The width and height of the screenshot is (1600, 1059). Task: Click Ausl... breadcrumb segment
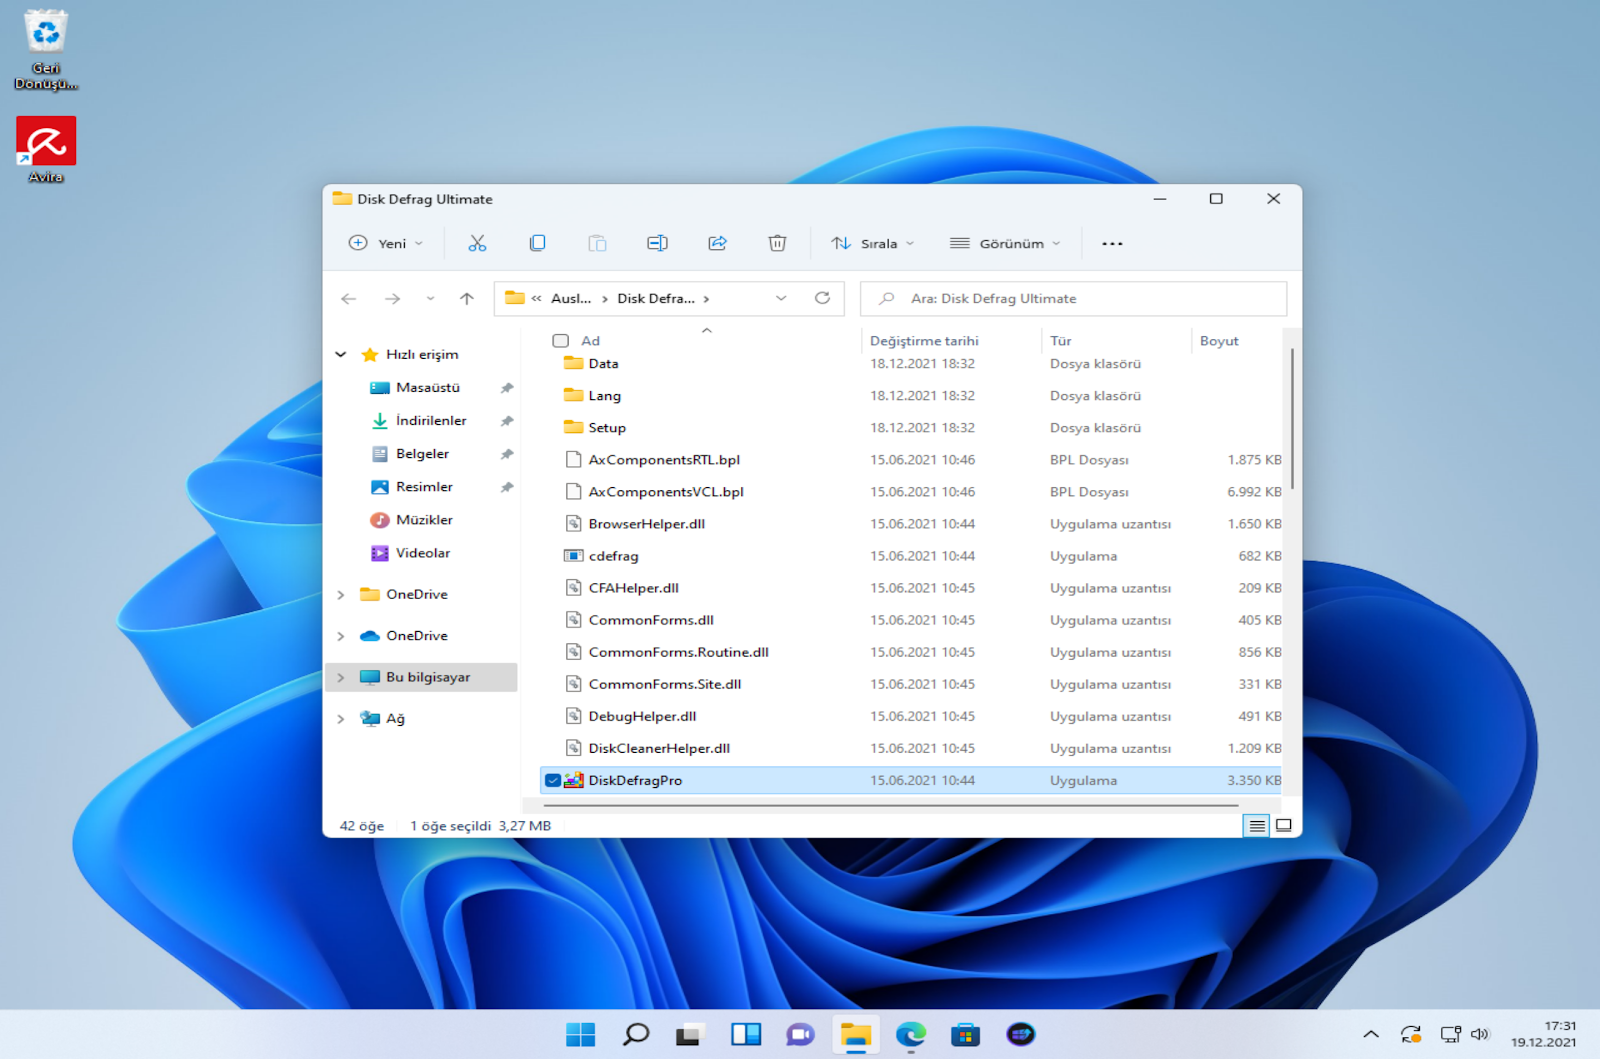571,298
